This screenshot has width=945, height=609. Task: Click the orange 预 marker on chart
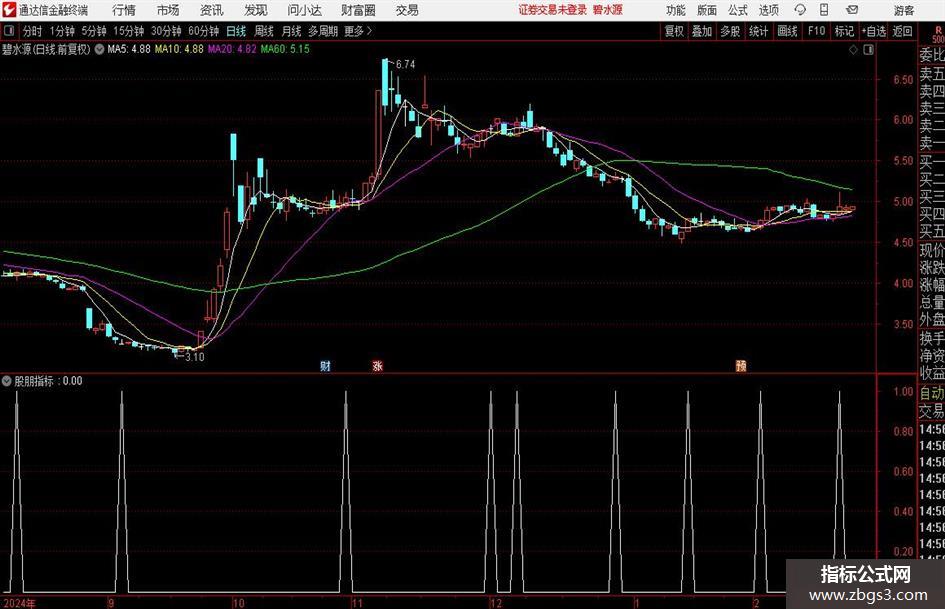pyautogui.click(x=741, y=366)
